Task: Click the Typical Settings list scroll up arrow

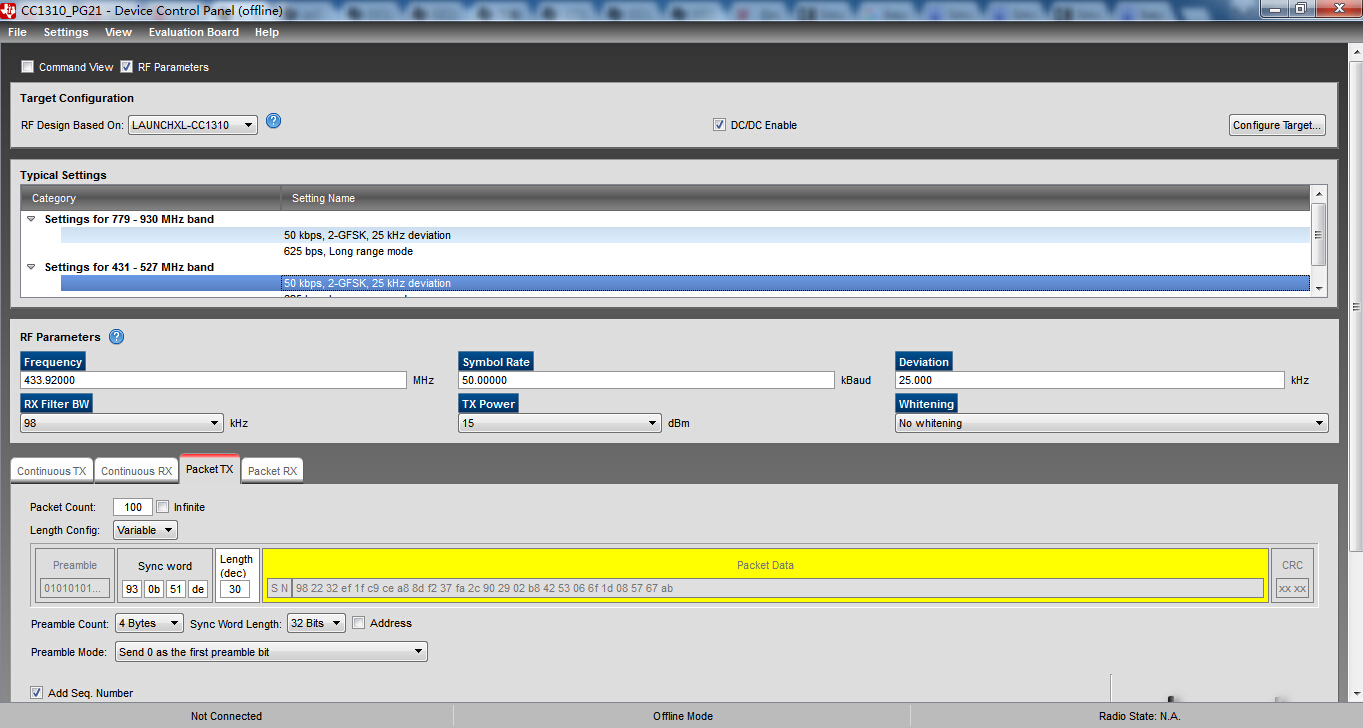Action: click(x=1319, y=194)
